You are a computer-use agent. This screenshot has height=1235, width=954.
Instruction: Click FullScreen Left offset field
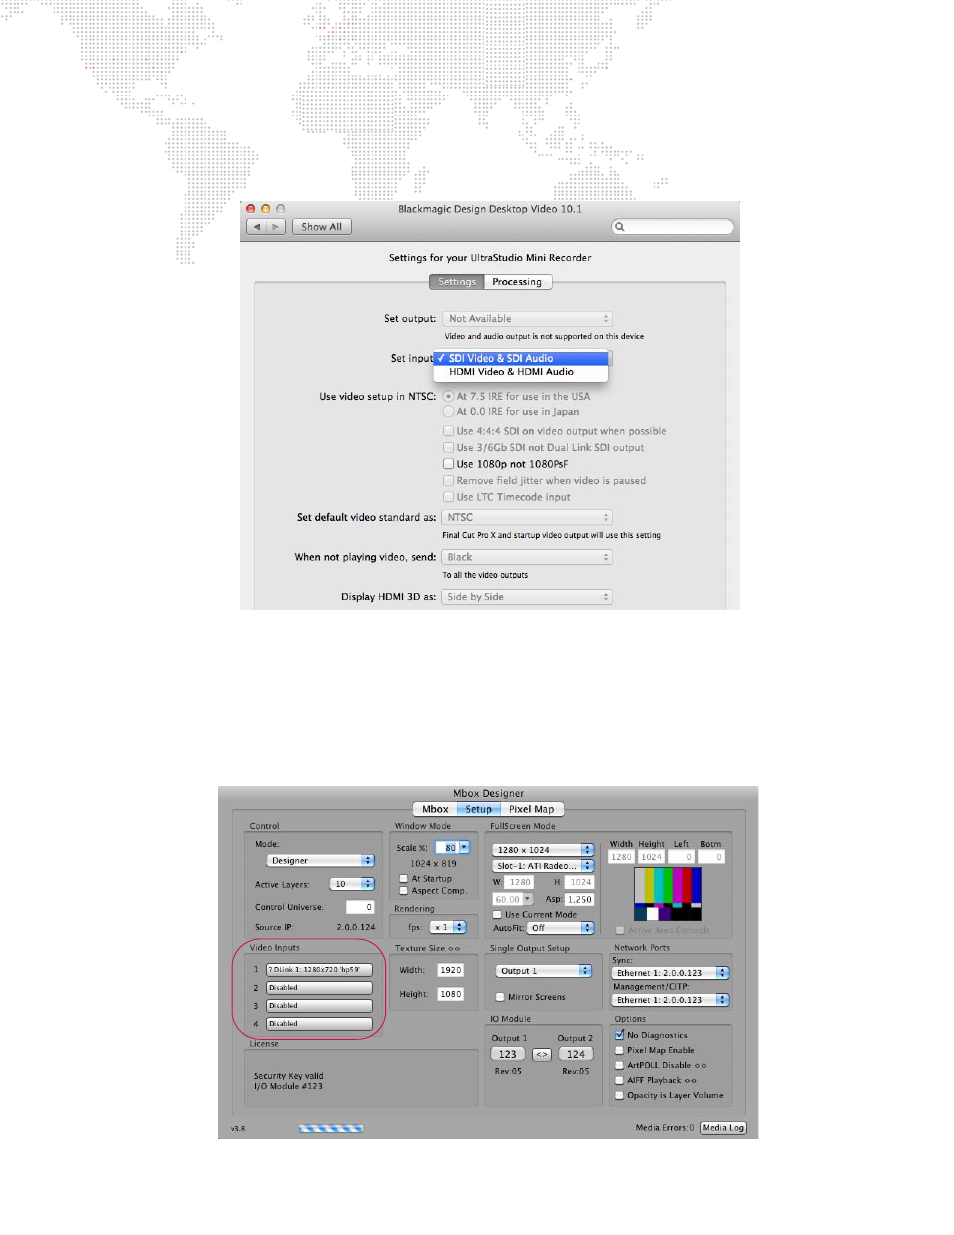click(x=682, y=857)
